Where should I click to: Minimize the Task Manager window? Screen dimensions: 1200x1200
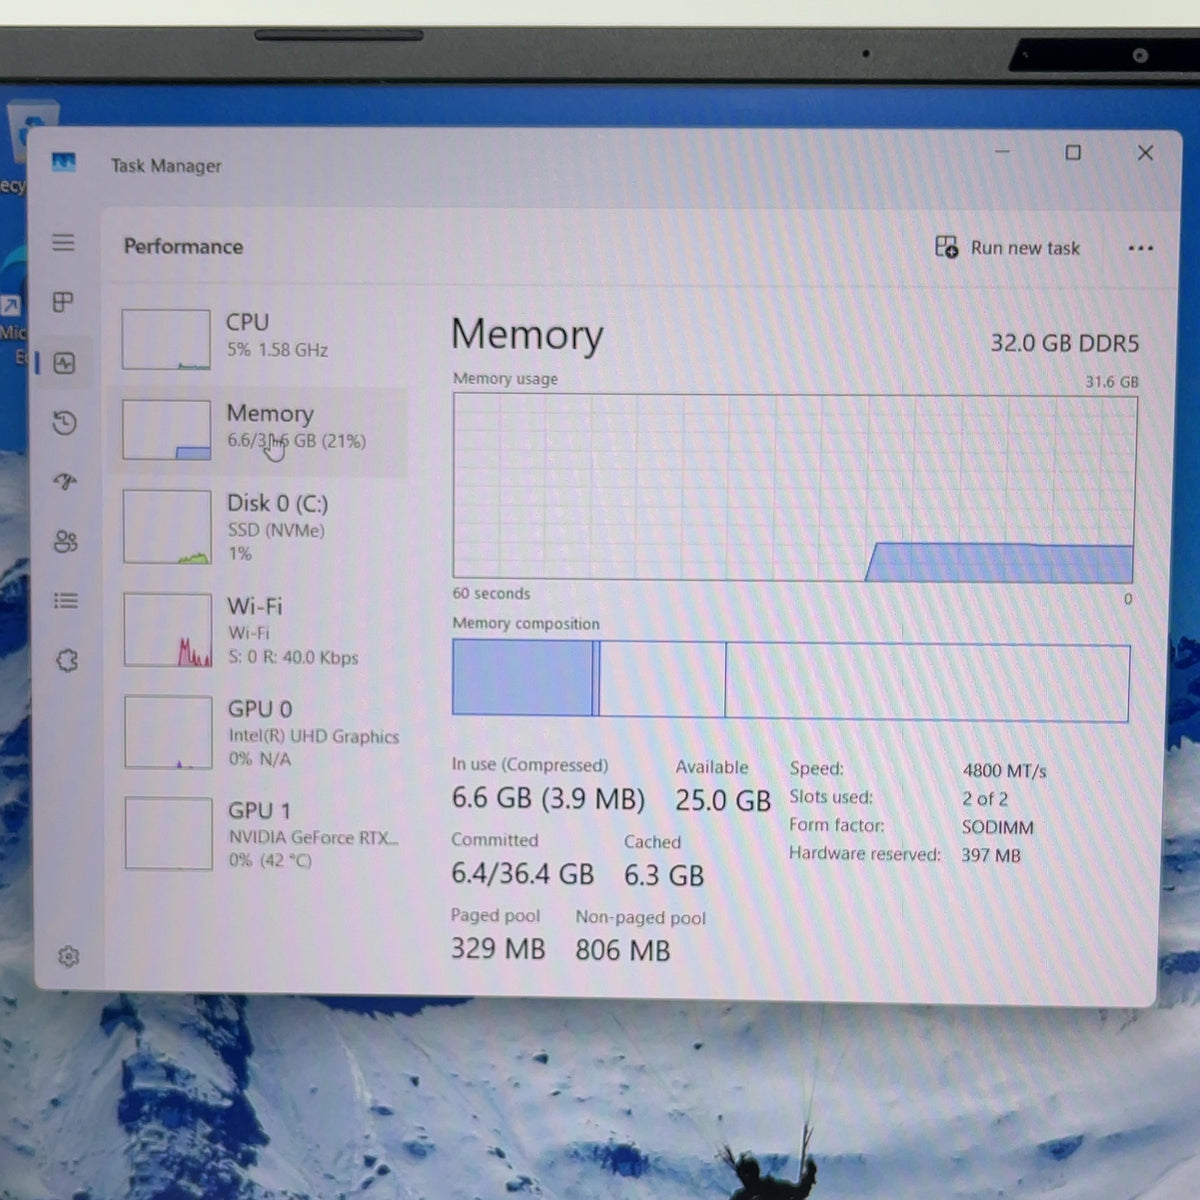pyautogui.click(x=1002, y=152)
